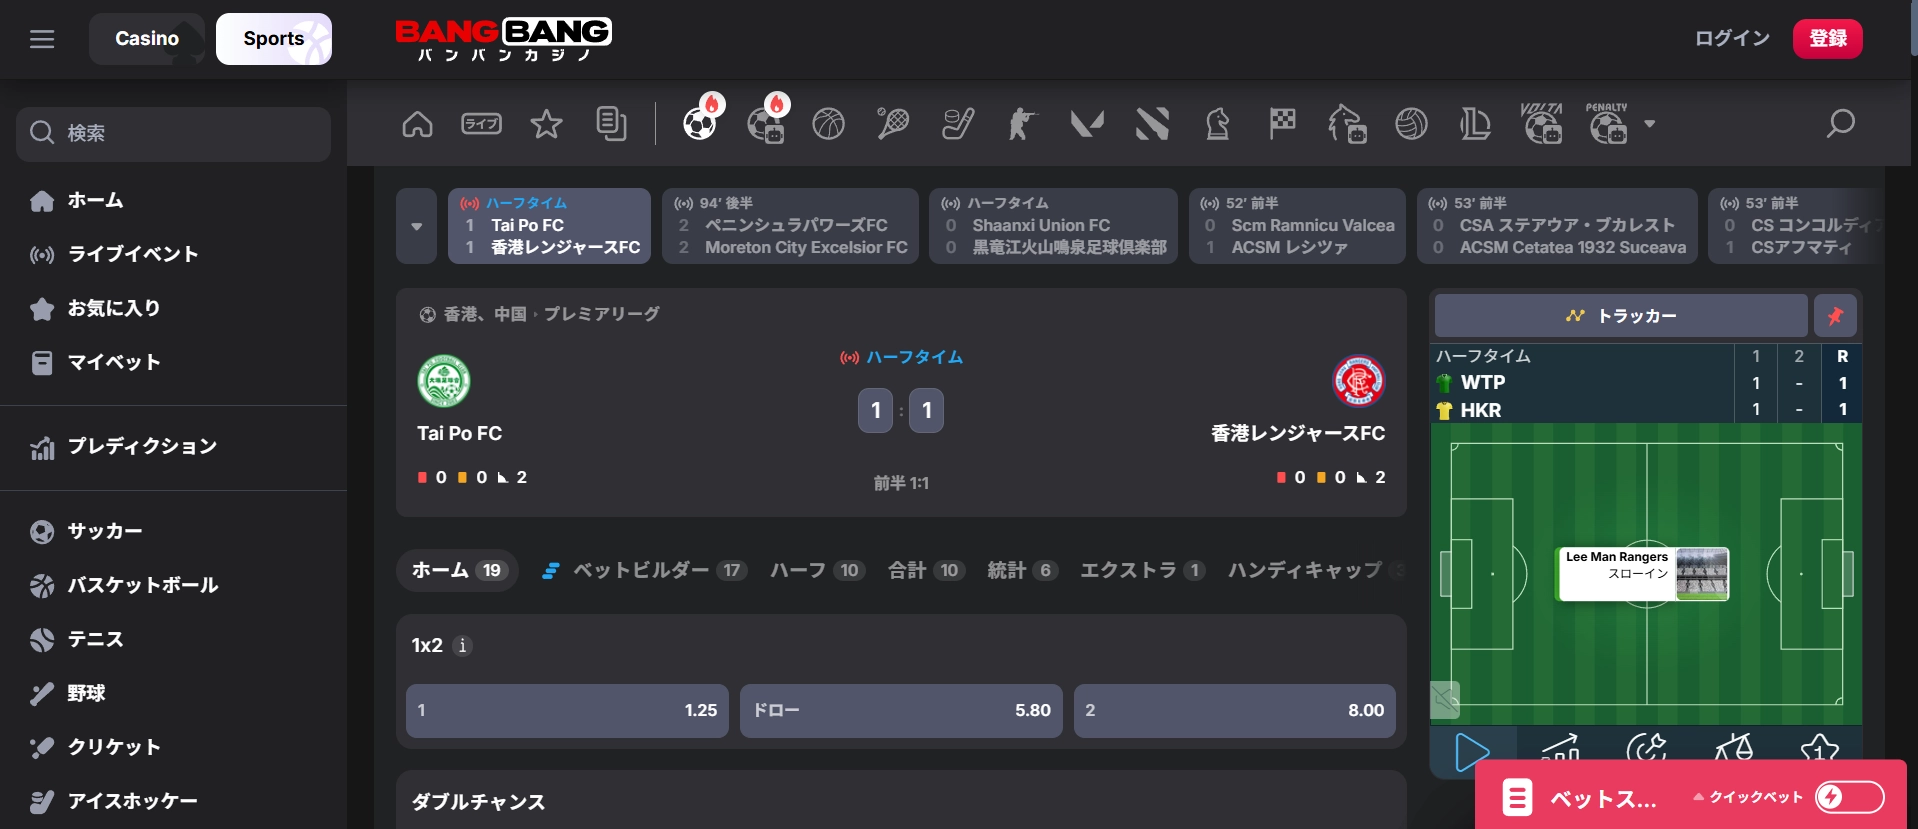This screenshot has width=1918, height=829.
Task: Select the chess knight icon
Action: point(1217,124)
